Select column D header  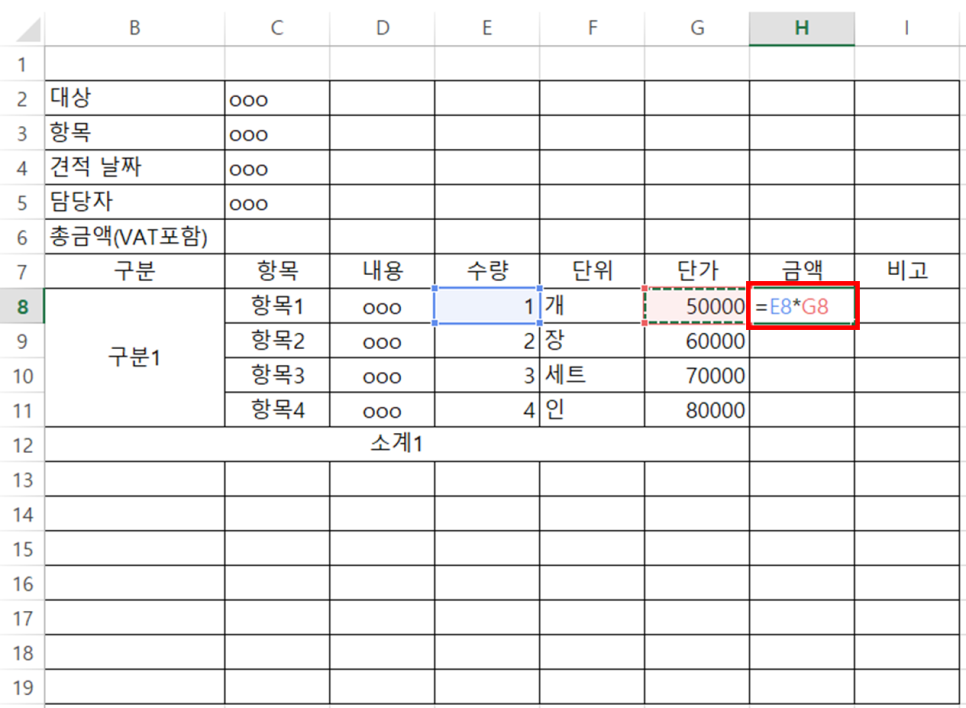[x=383, y=28]
